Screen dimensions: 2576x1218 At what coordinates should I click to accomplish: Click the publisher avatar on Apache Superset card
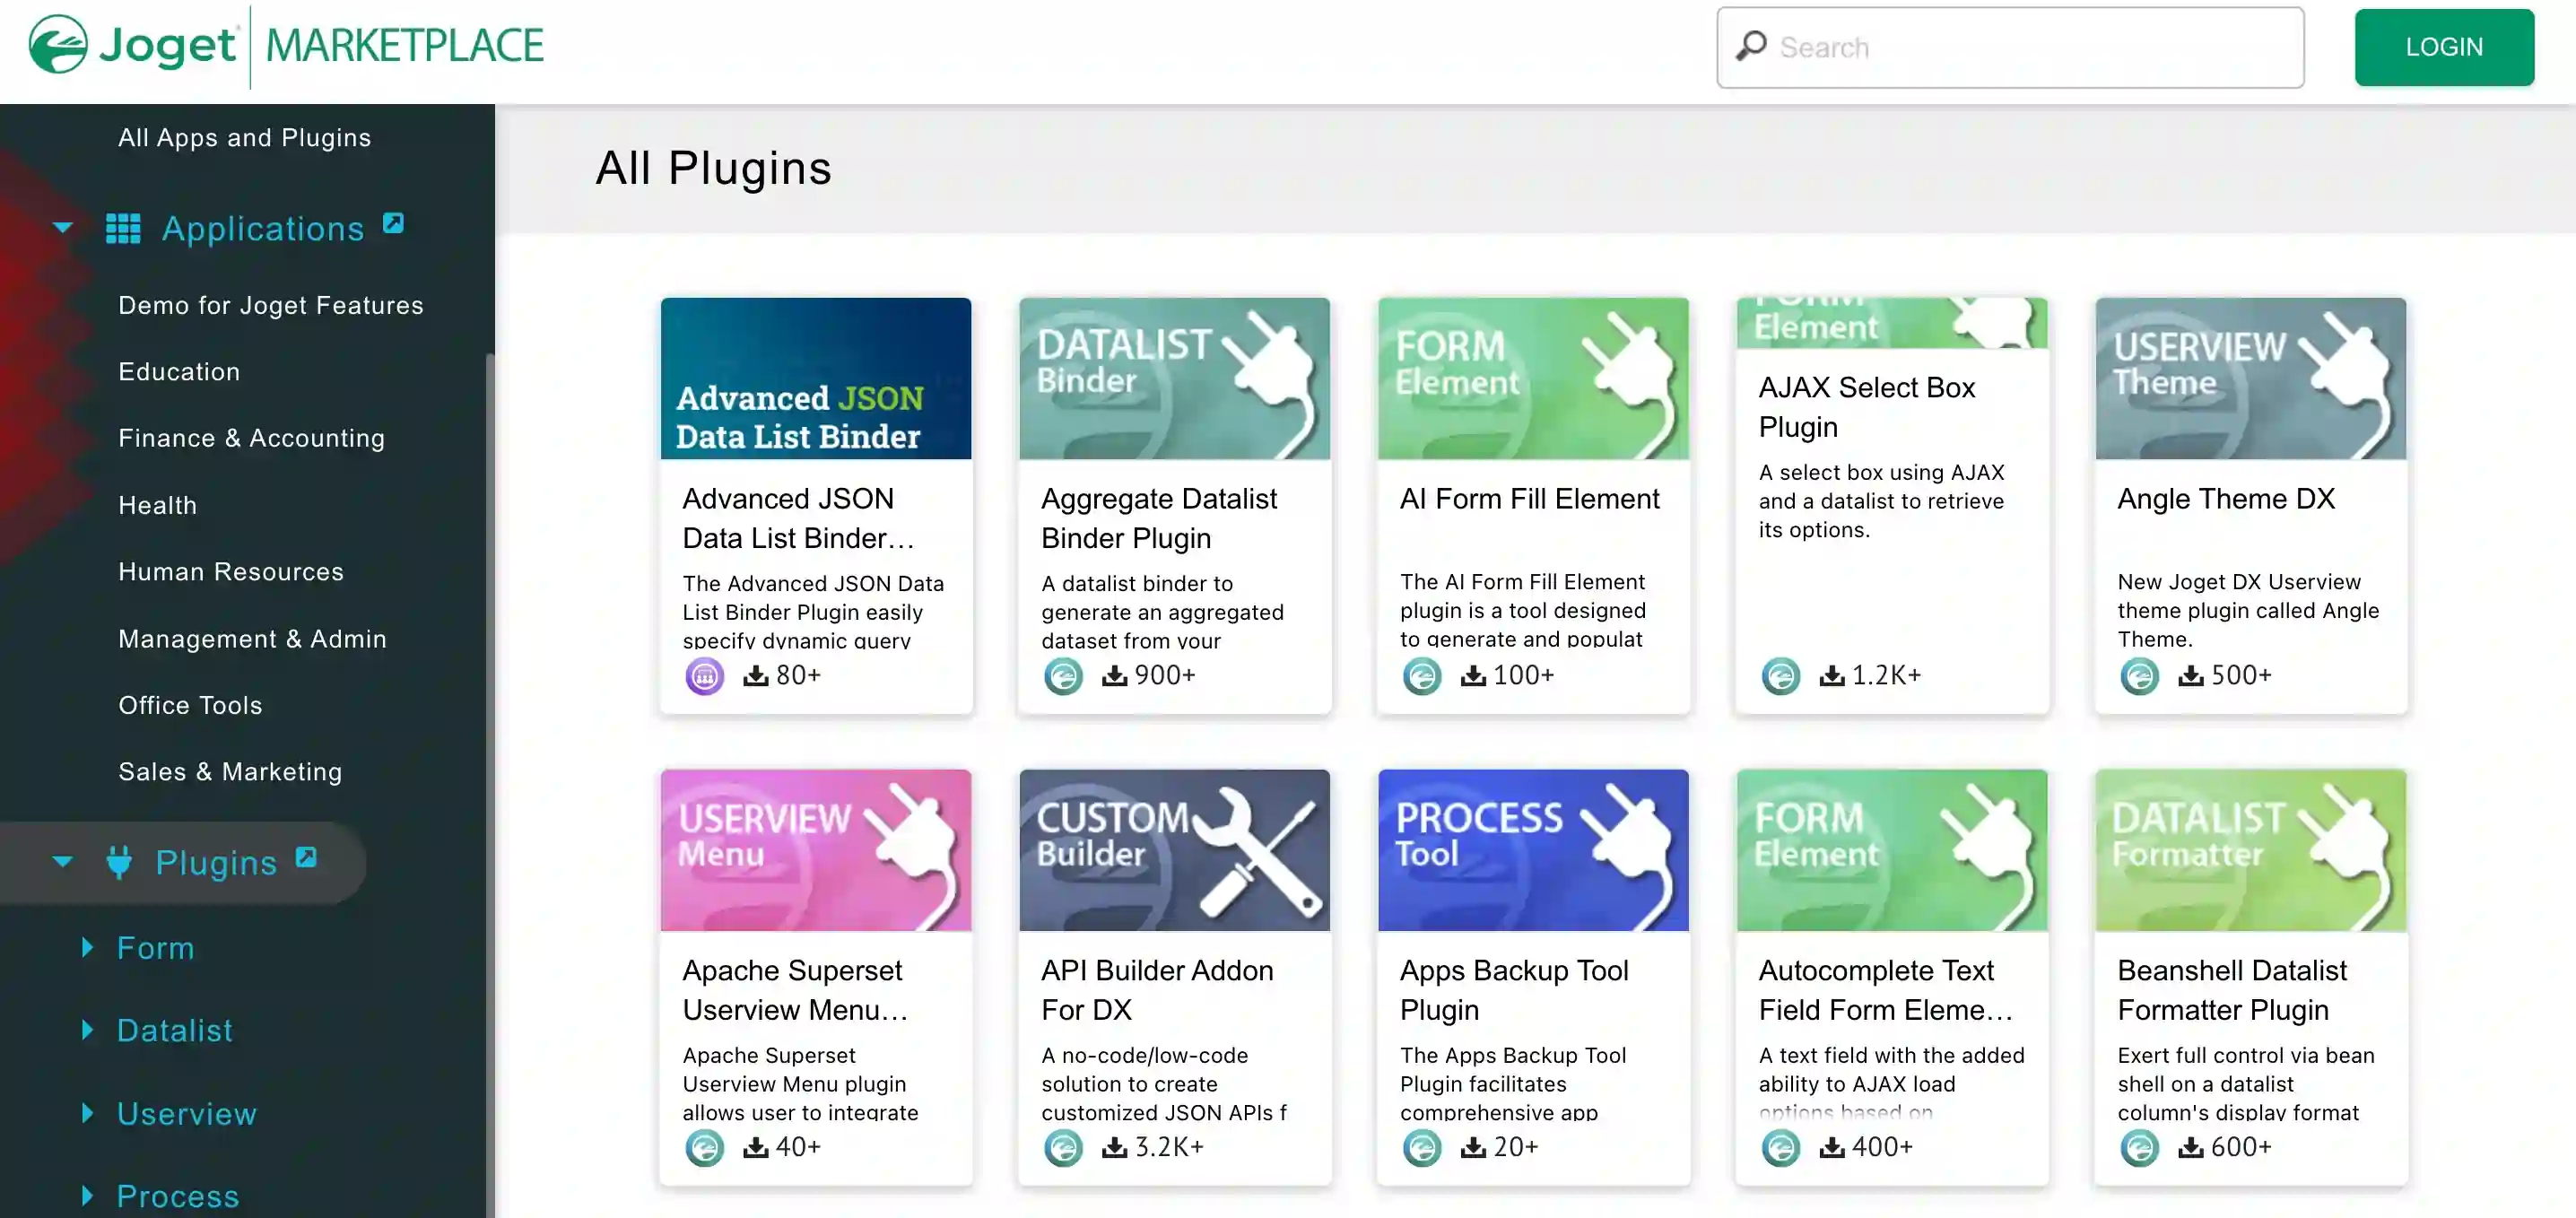tap(704, 1148)
